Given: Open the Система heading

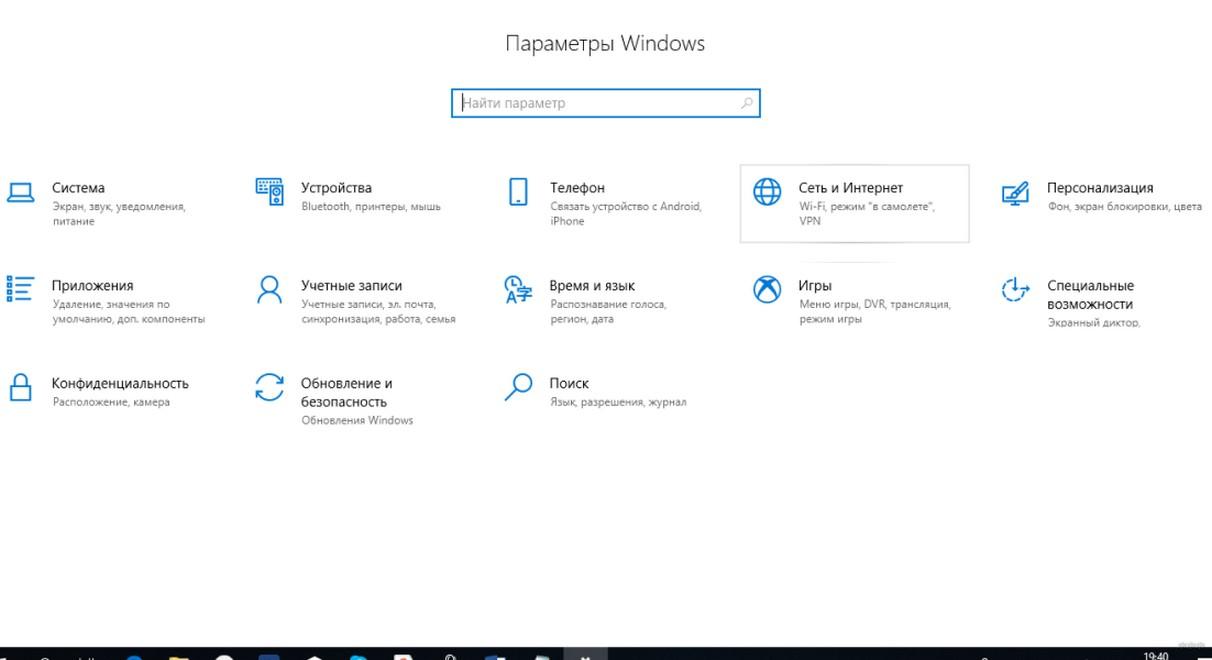Looking at the screenshot, I should click(x=78, y=188).
